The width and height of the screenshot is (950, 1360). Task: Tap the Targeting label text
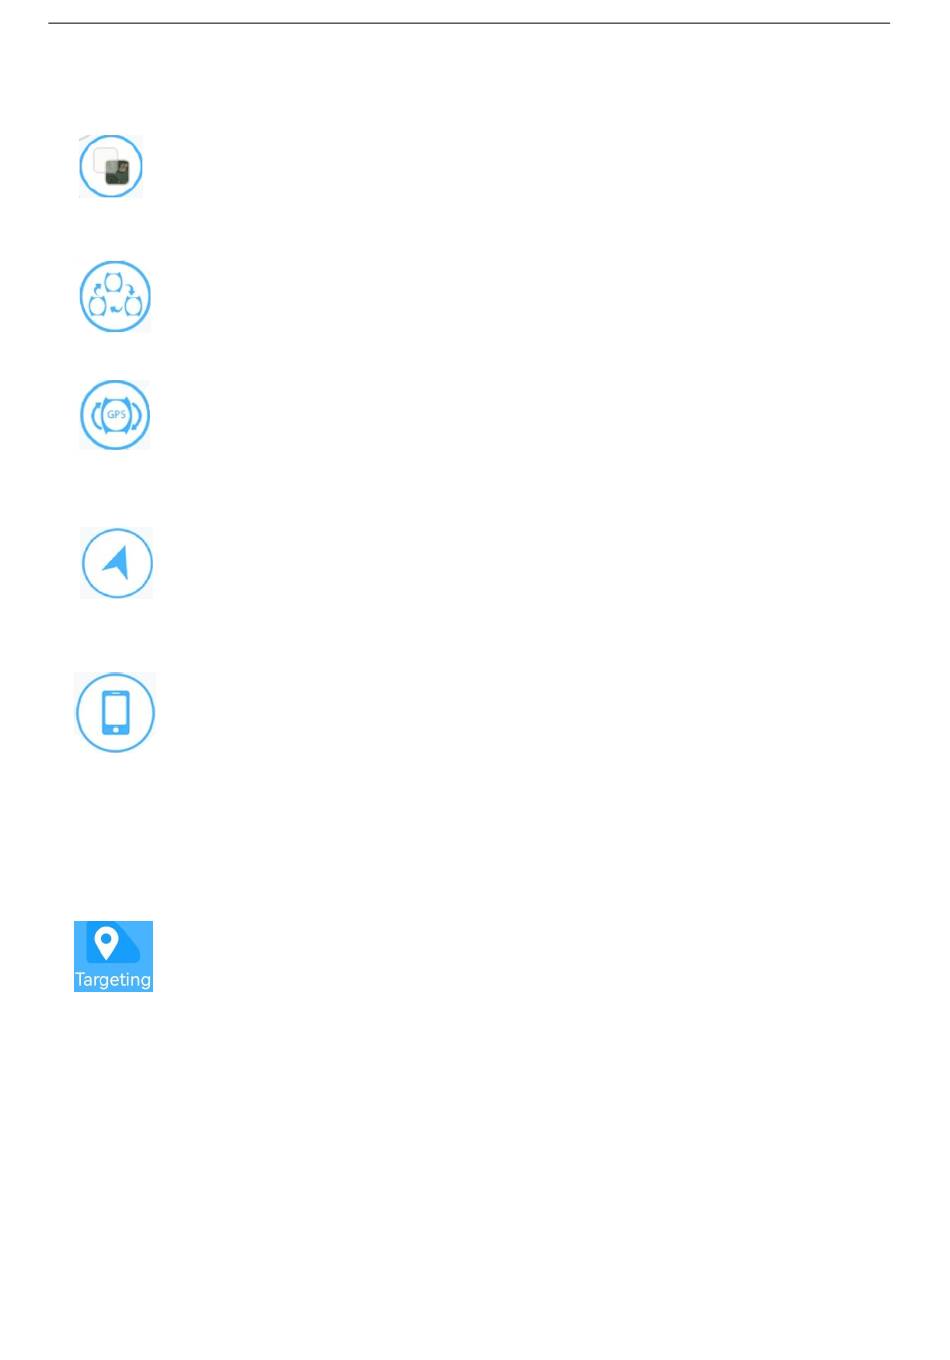click(x=113, y=979)
